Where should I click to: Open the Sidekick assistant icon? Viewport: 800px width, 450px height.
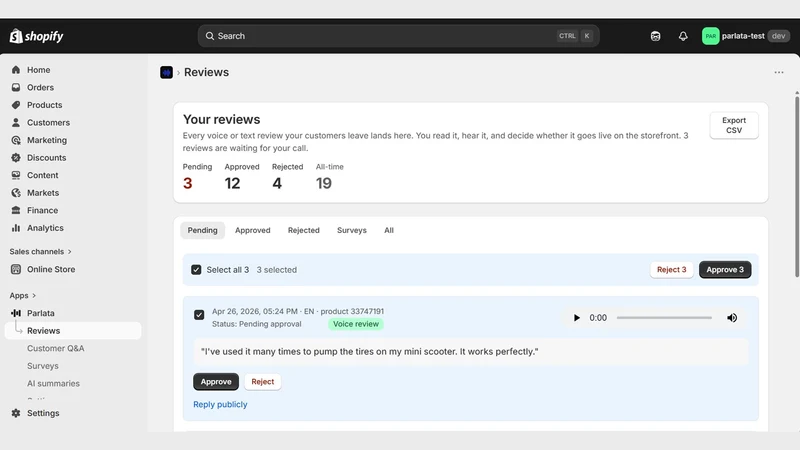coord(655,36)
